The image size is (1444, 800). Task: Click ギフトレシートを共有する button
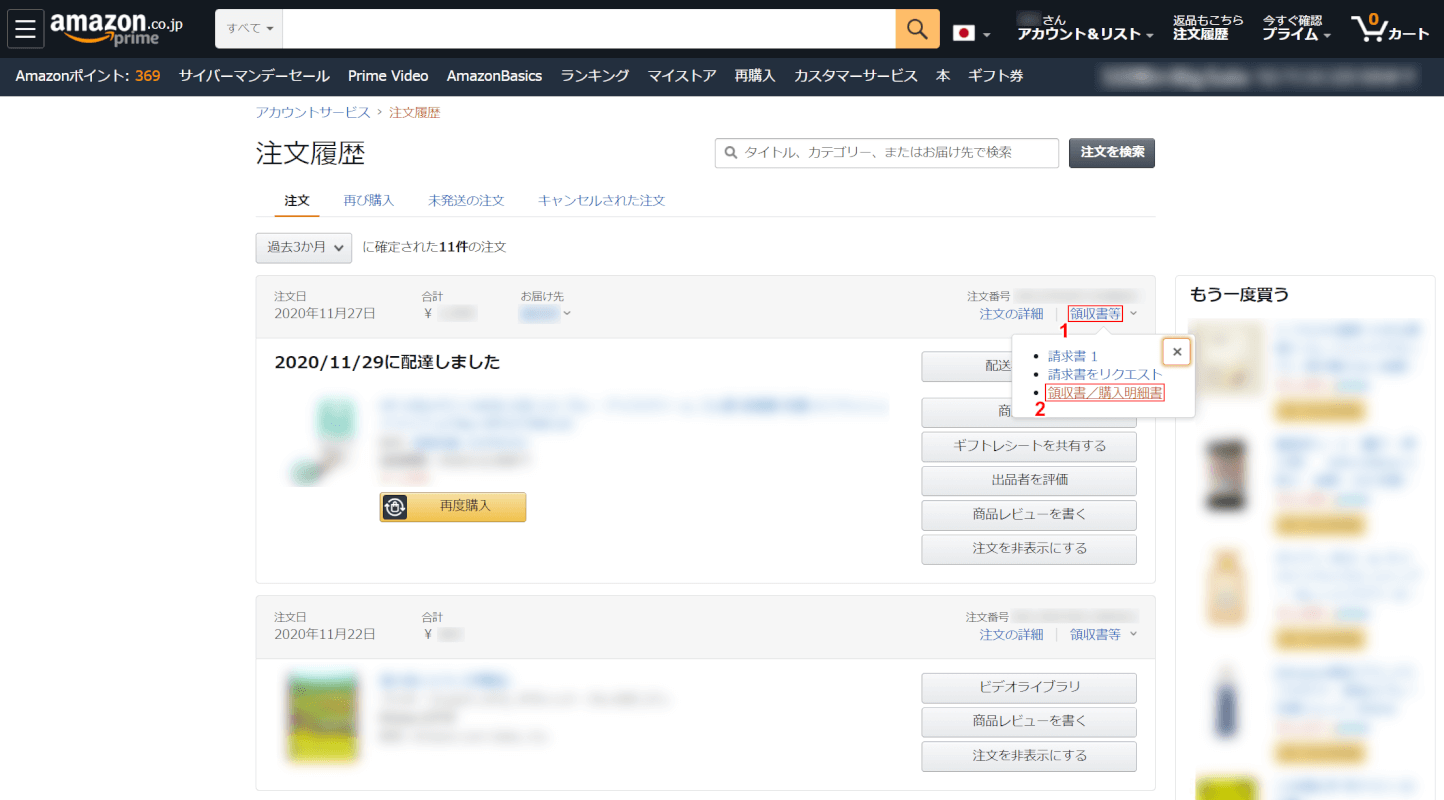point(1029,446)
